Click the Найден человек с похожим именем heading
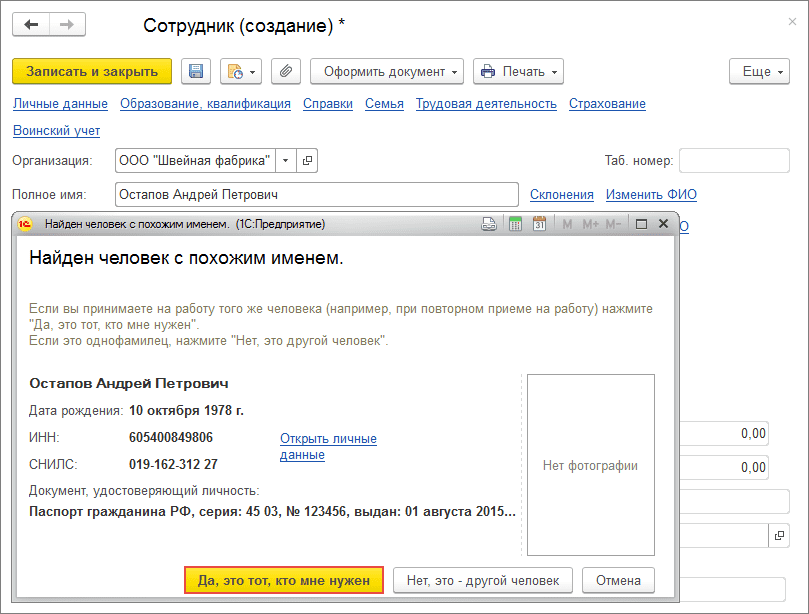 coord(186,257)
